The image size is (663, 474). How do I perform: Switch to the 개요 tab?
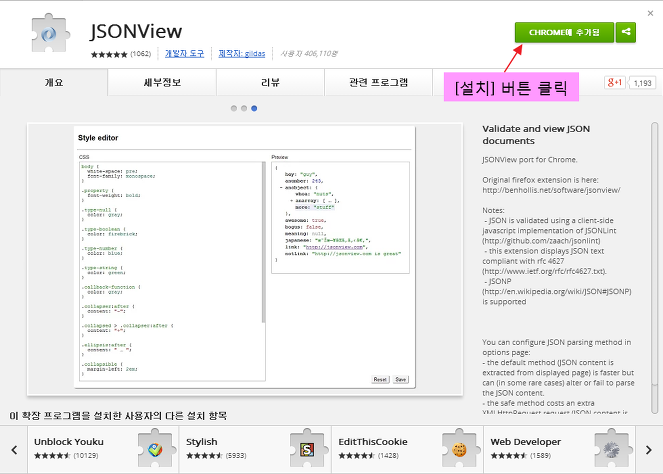coord(54,82)
